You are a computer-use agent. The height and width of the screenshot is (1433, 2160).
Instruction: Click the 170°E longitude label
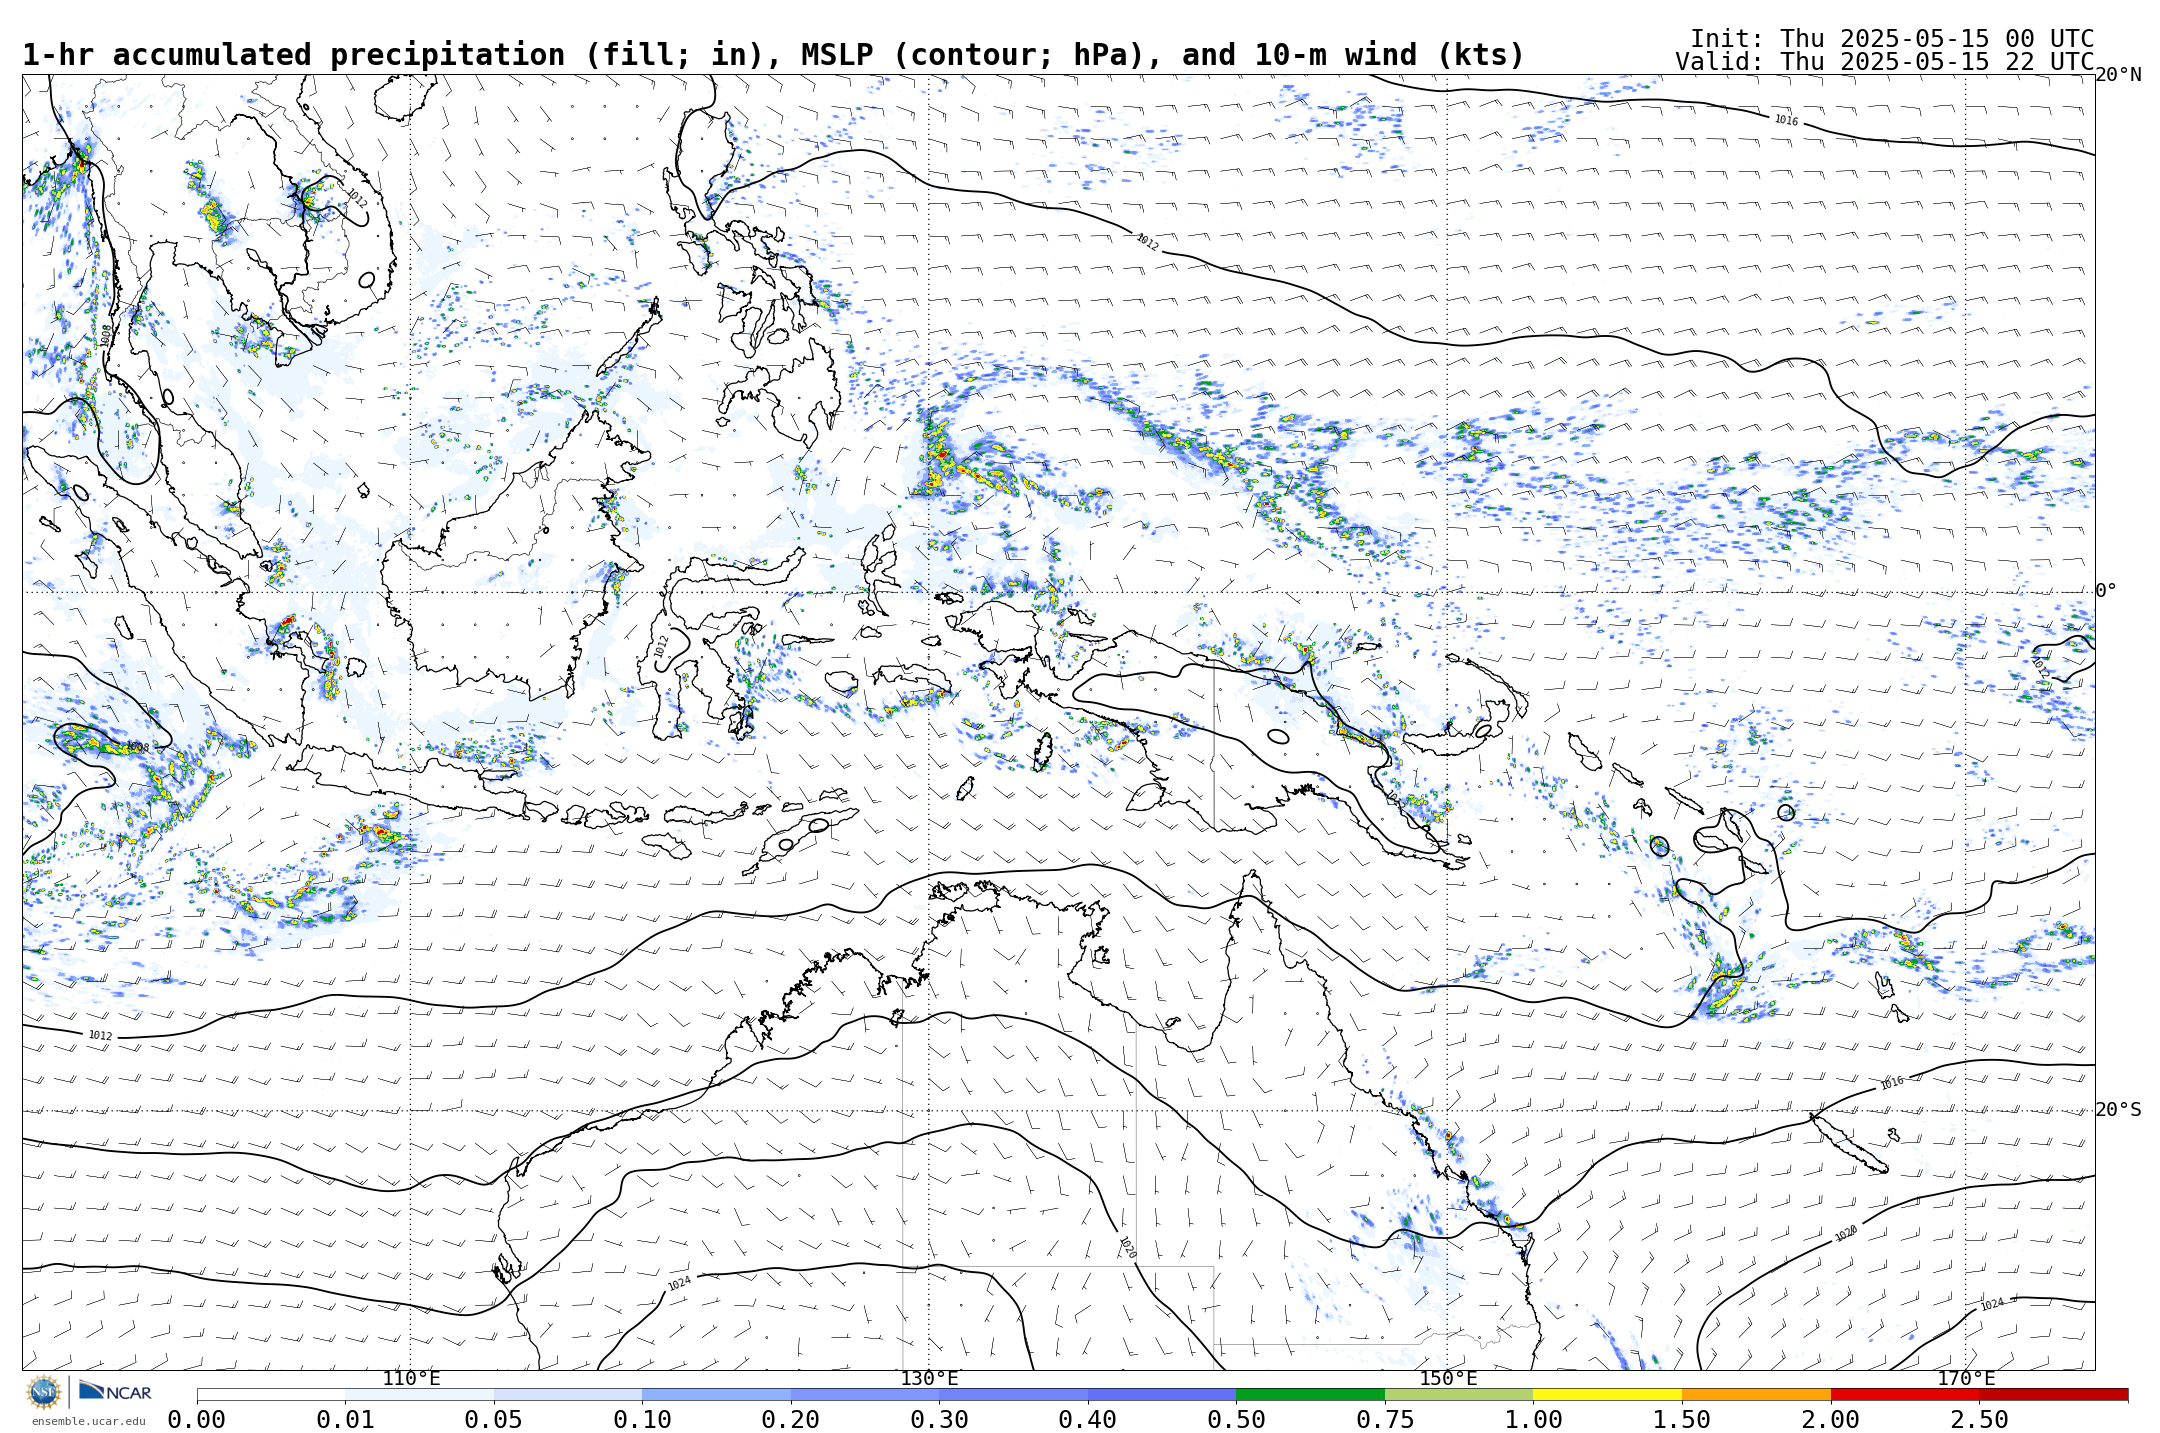[x=1966, y=1379]
